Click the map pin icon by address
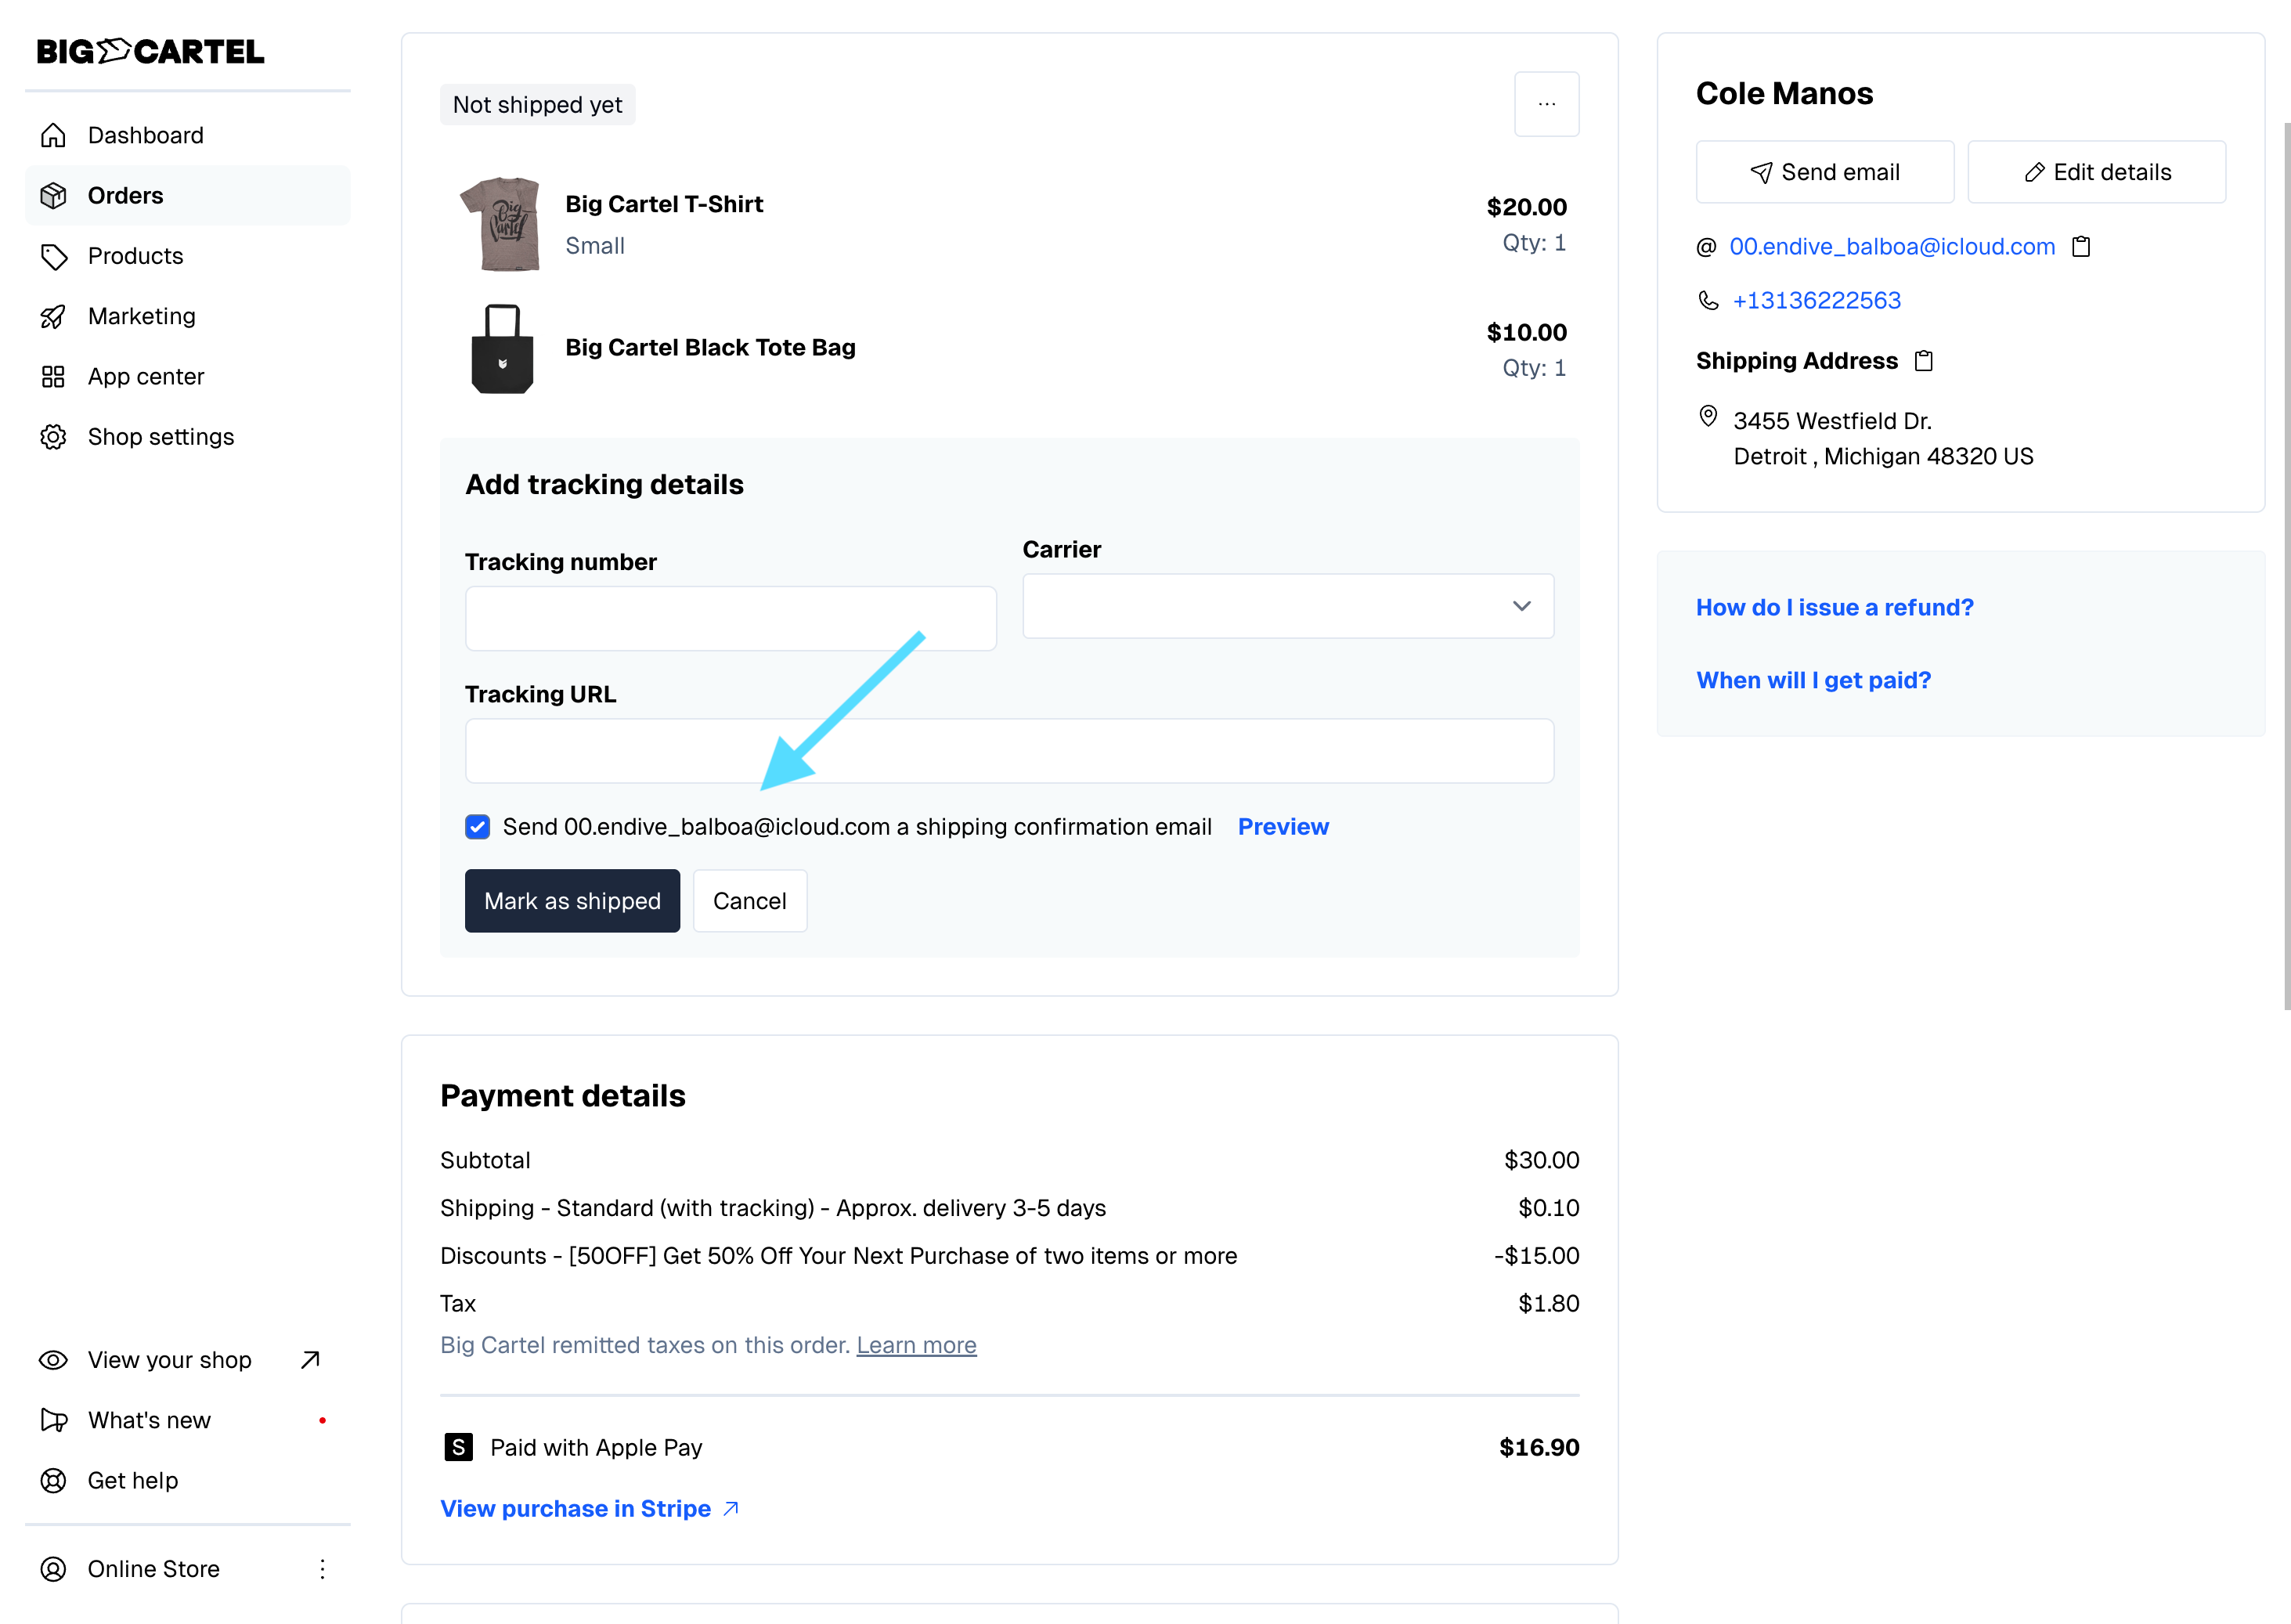 coord(1708,417)
